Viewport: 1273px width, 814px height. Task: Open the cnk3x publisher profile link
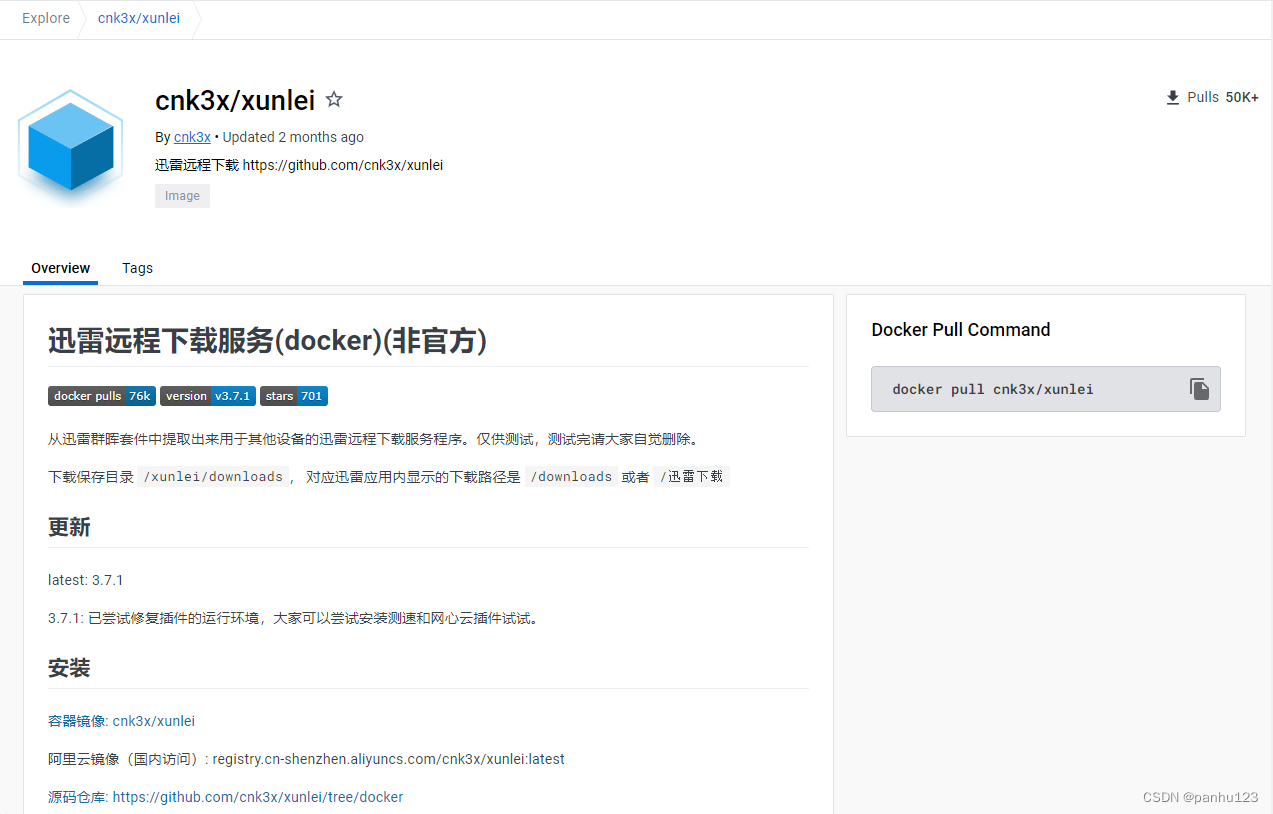coord(192,137)
